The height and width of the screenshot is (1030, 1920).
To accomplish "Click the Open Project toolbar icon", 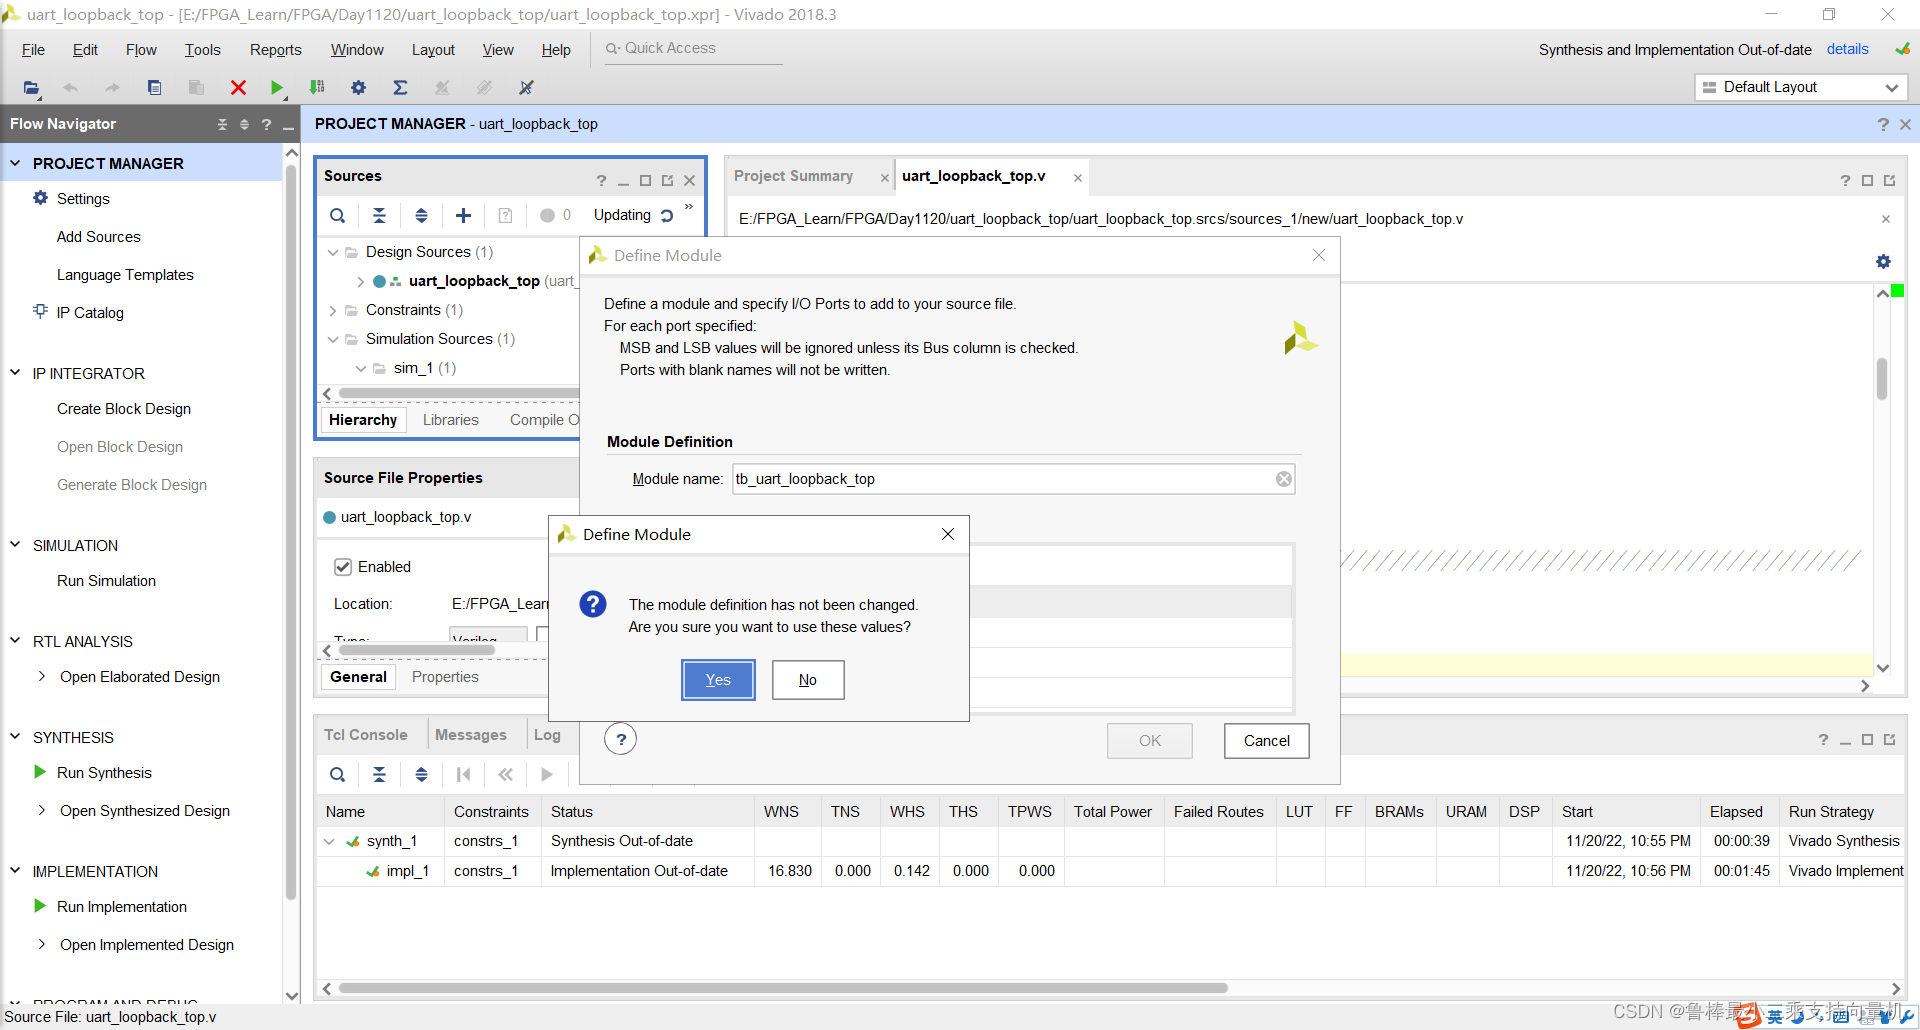I will pos(32,88).
